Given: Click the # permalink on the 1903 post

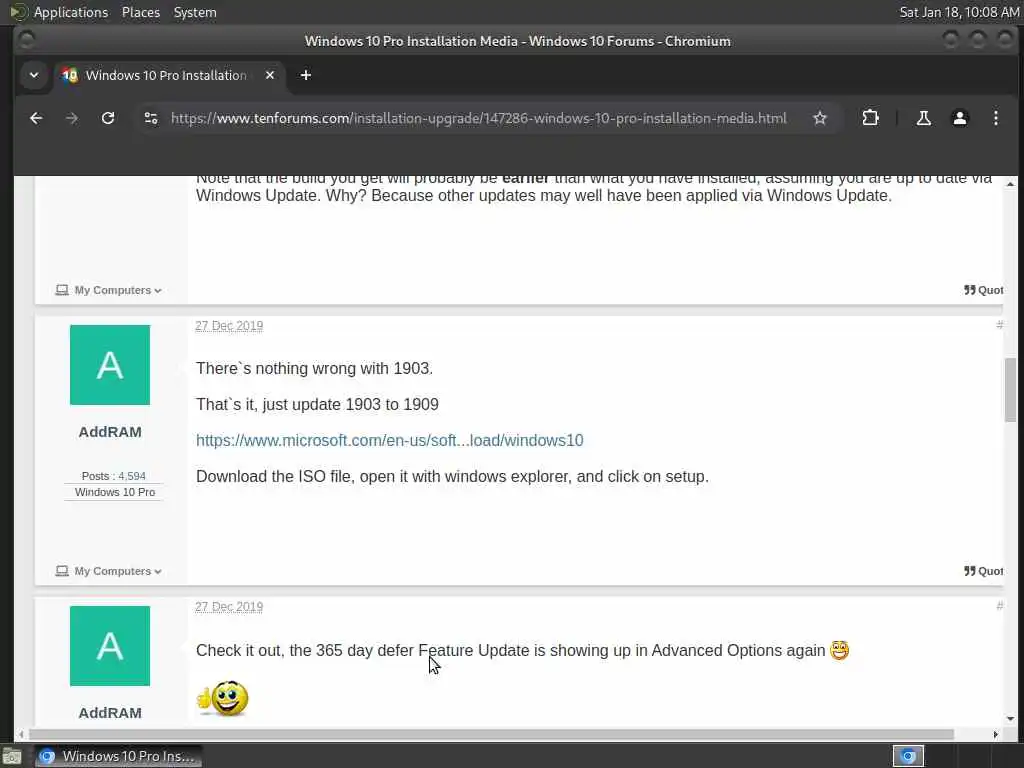Looking at the screenshot, I should pos(999,325).
